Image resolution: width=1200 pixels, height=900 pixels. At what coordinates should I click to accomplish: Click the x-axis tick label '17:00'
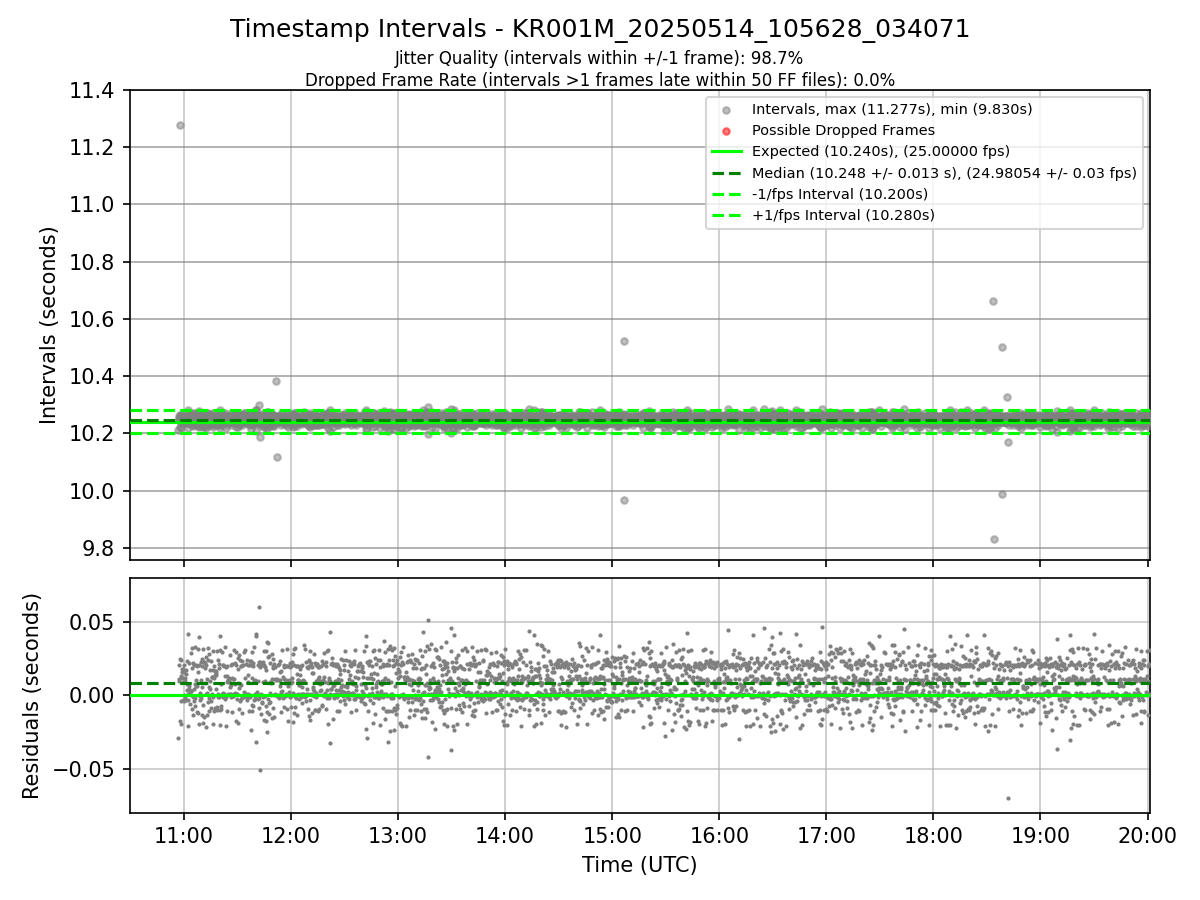click(x=826, y=835)
